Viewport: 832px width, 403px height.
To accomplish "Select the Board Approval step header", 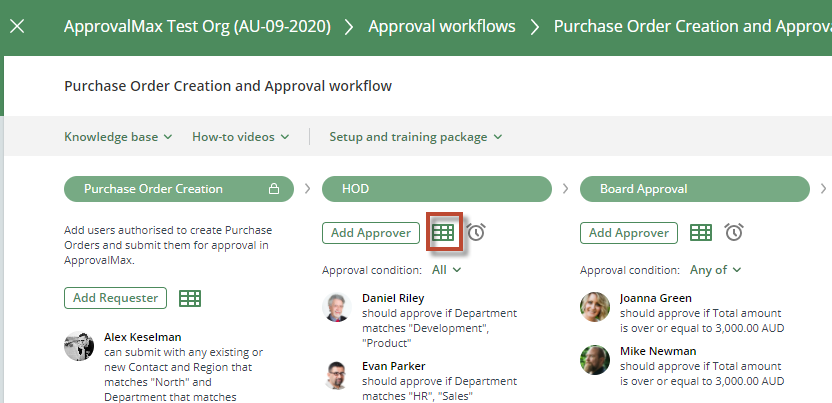I will 695,189.
